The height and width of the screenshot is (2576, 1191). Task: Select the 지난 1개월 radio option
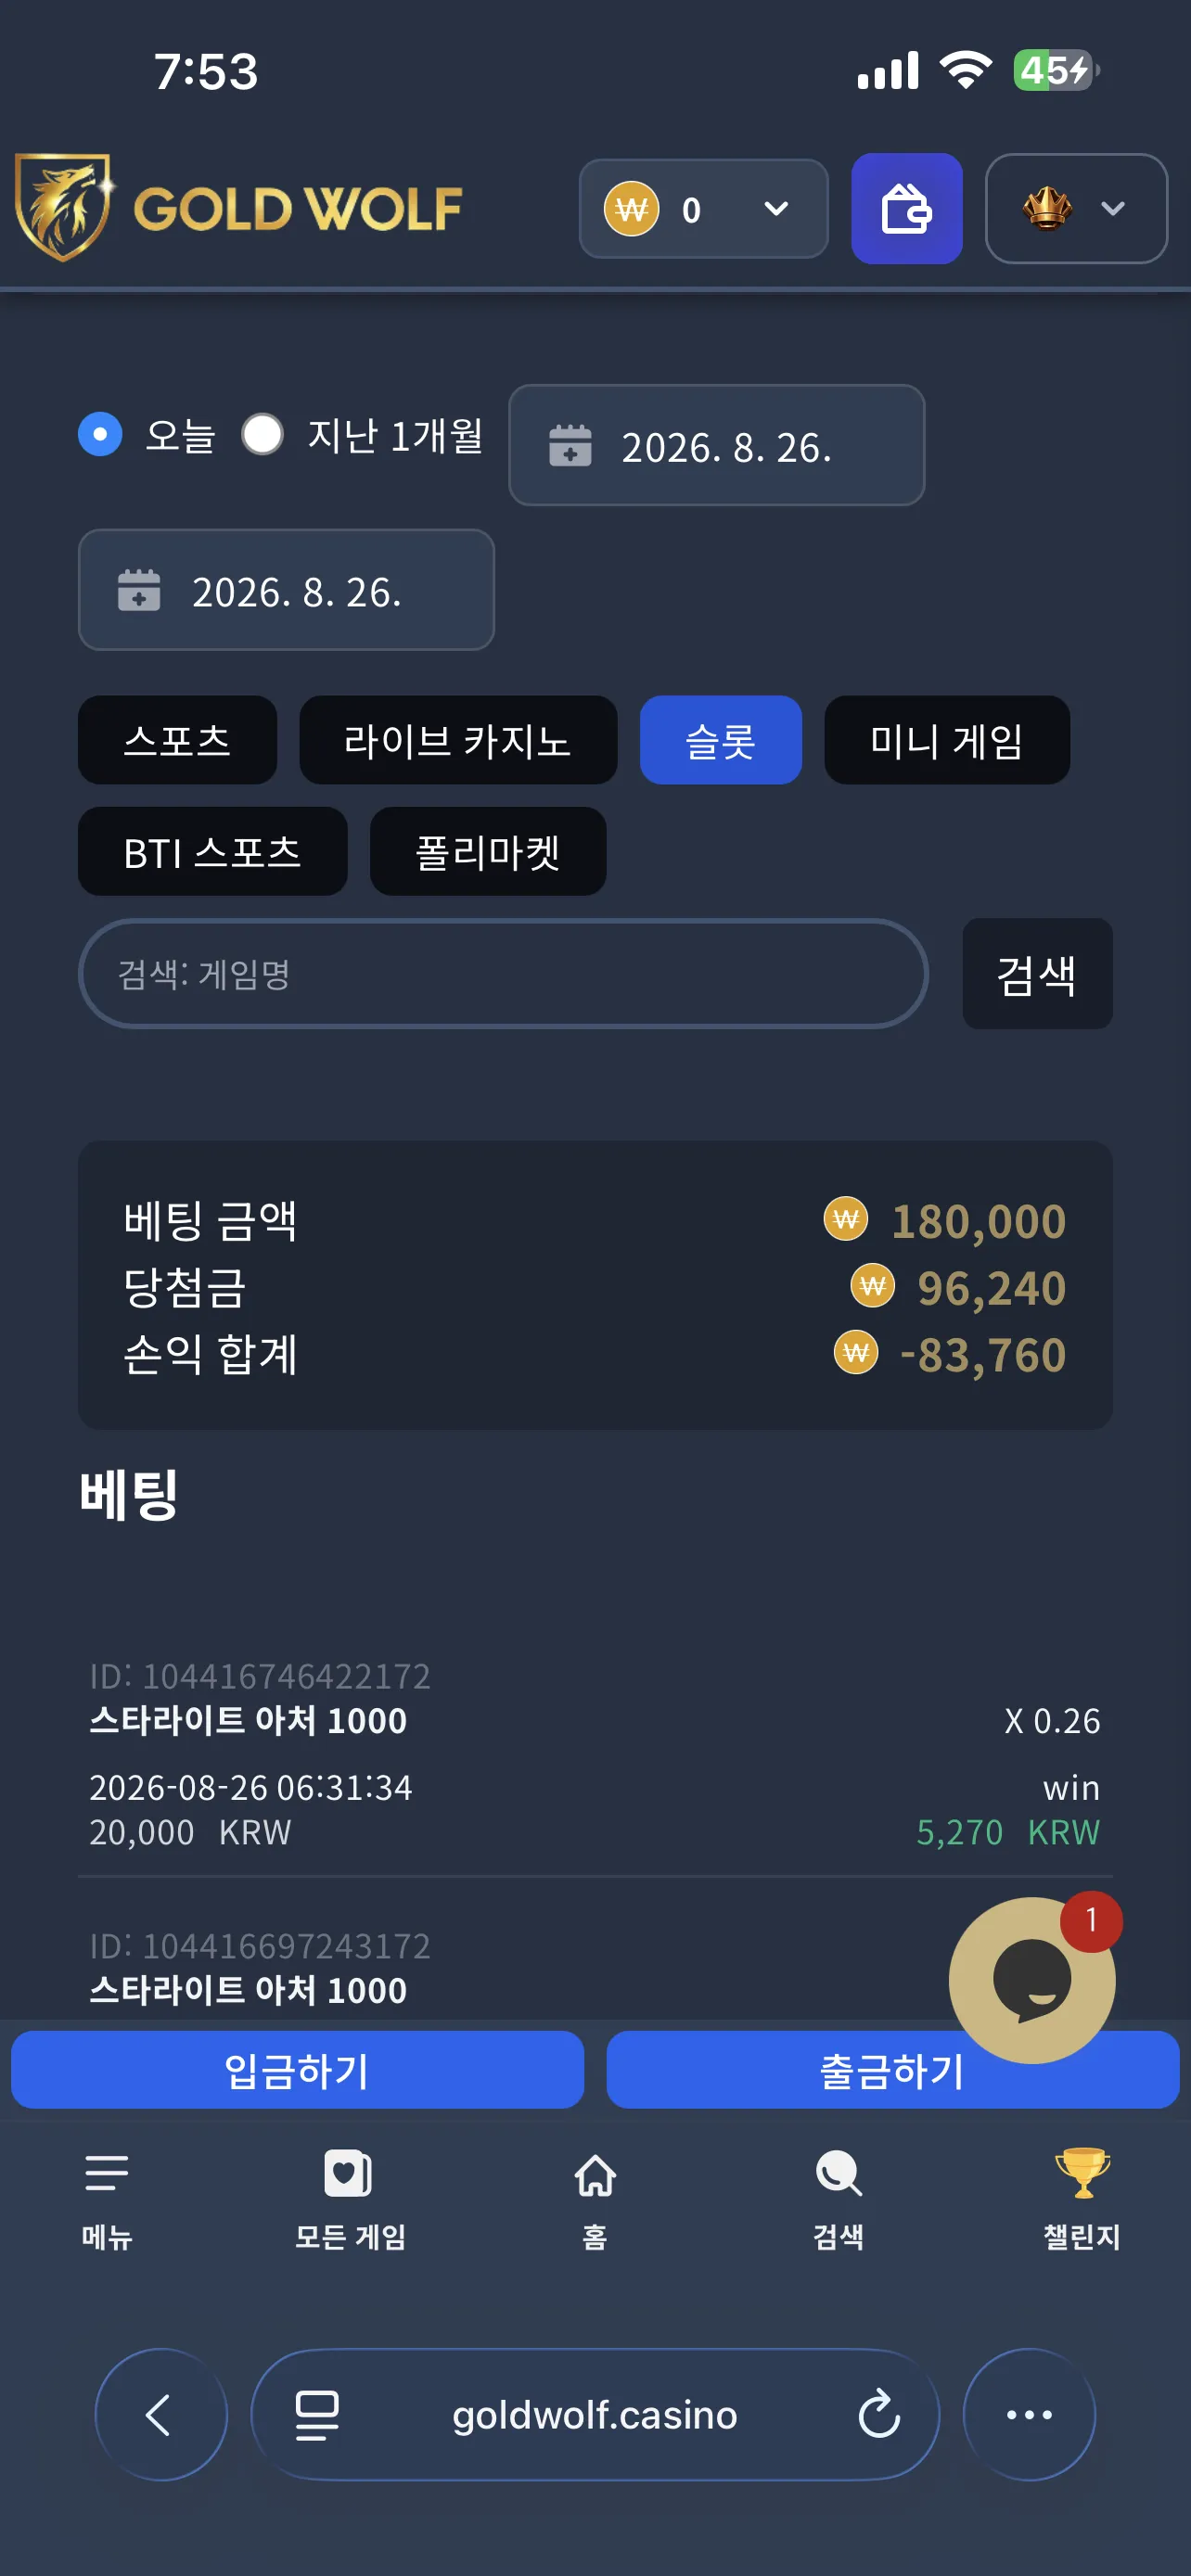click(x=262, y=435)
